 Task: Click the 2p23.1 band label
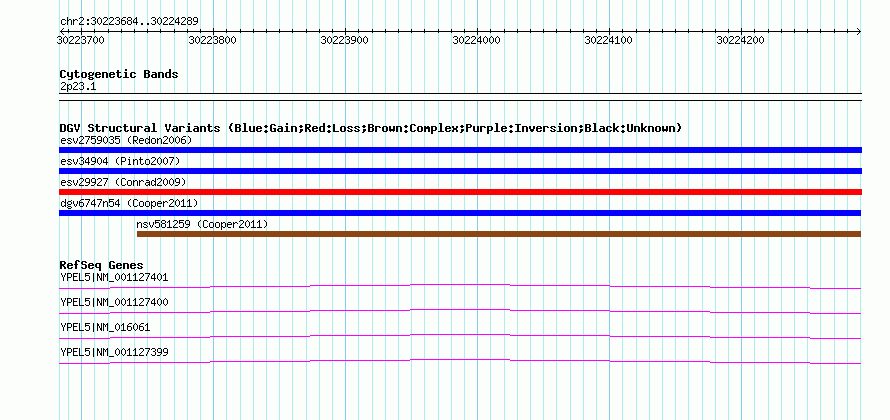pos(77,86)
